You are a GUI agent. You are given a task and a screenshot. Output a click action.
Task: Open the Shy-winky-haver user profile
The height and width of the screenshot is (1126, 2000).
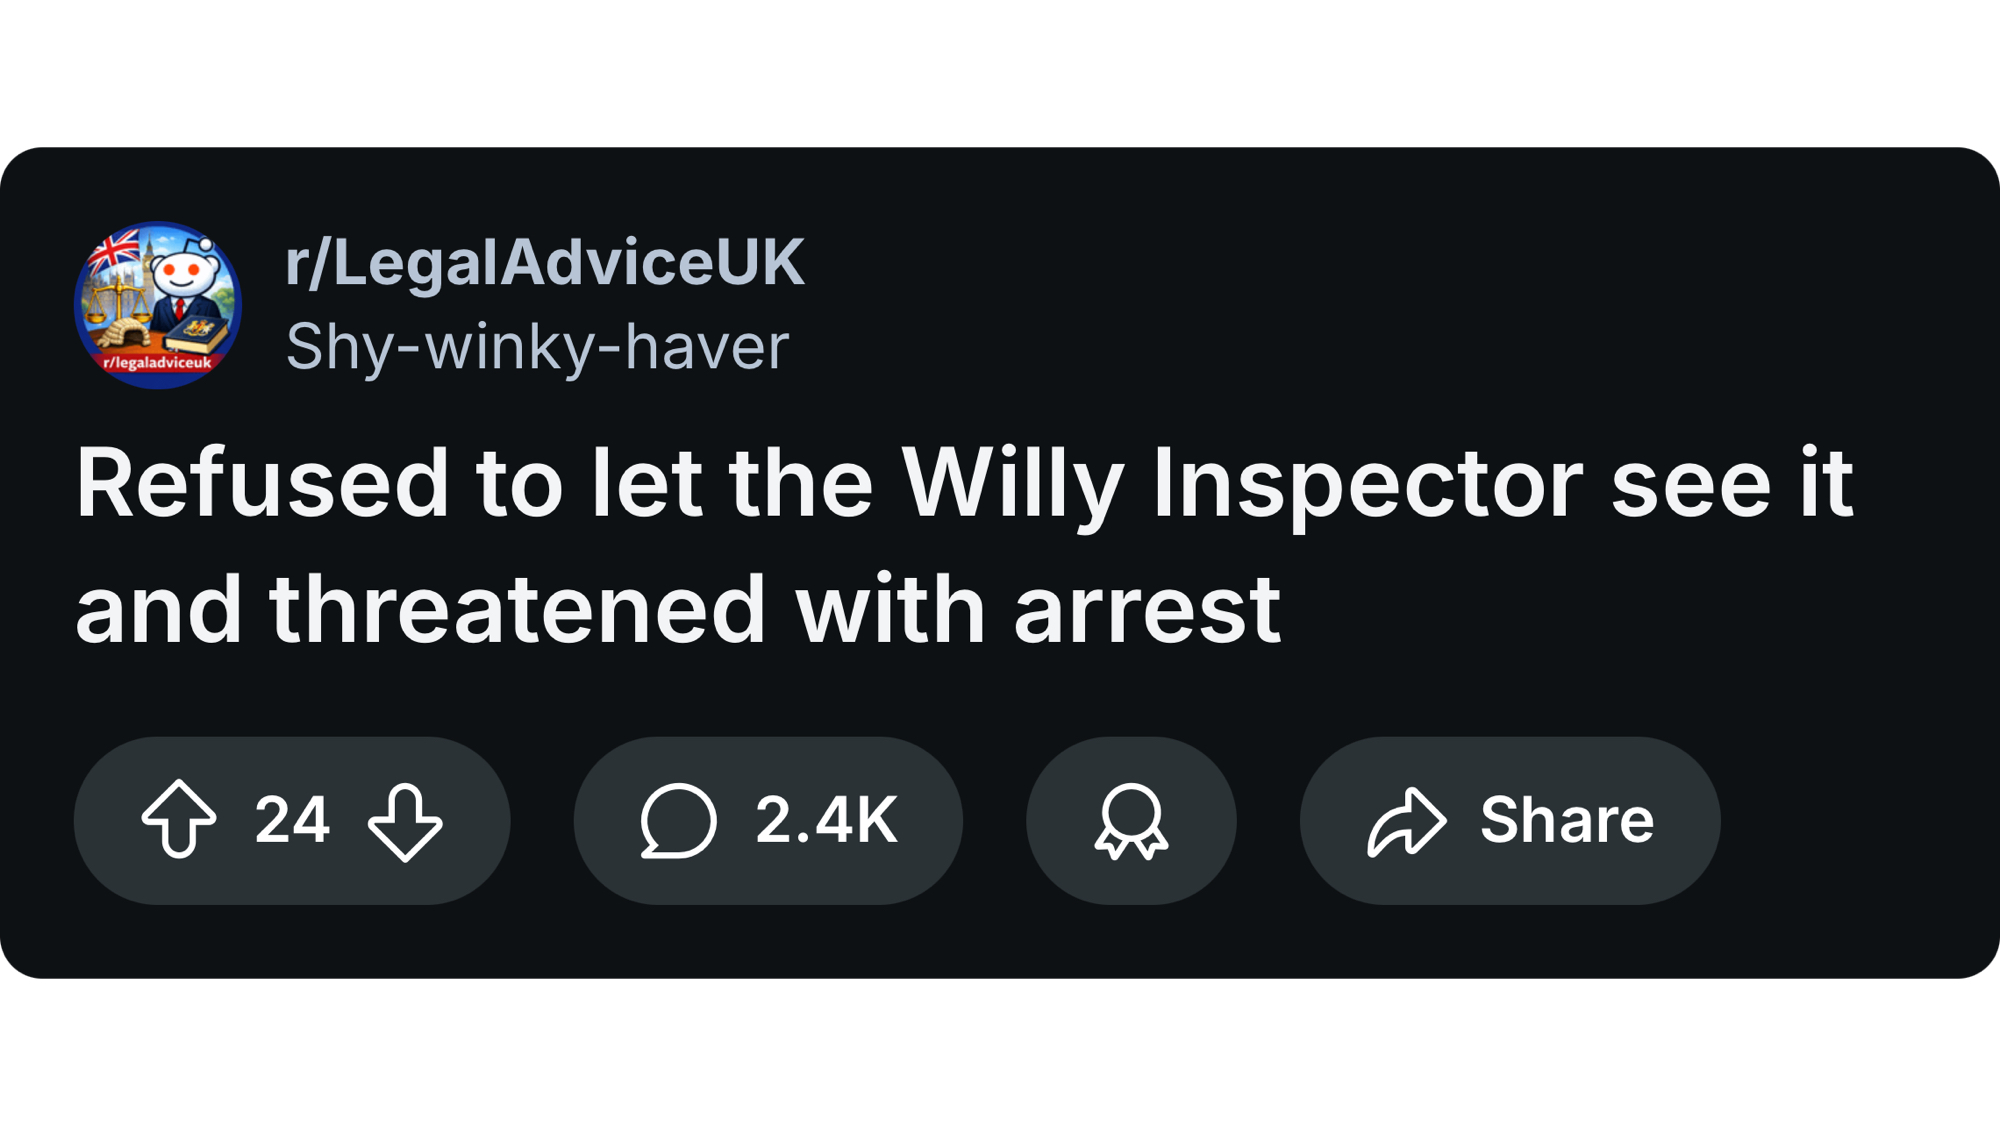(537, 347)
